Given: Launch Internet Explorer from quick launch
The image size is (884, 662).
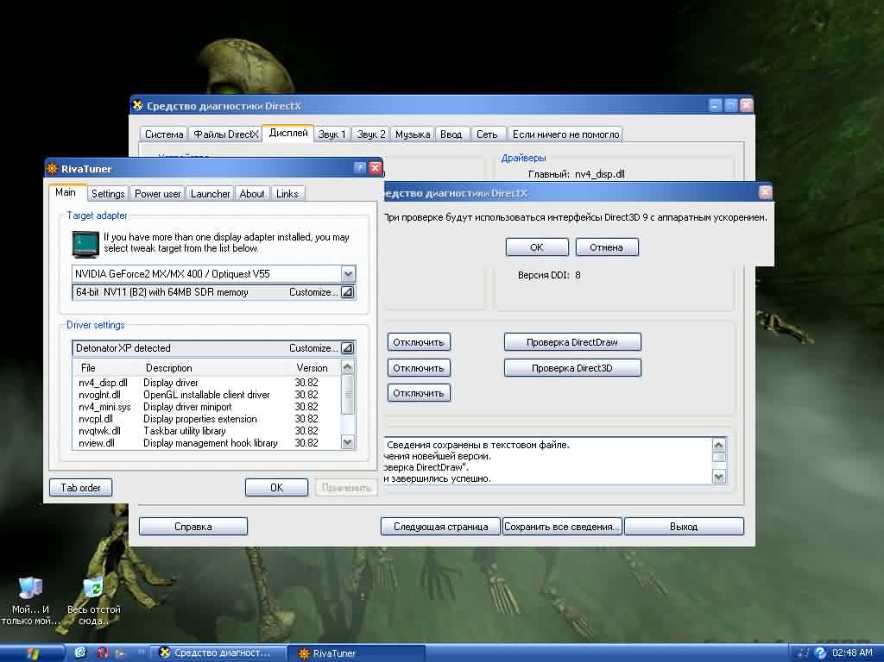Looking at the screenshot, I should coord(81,653).
